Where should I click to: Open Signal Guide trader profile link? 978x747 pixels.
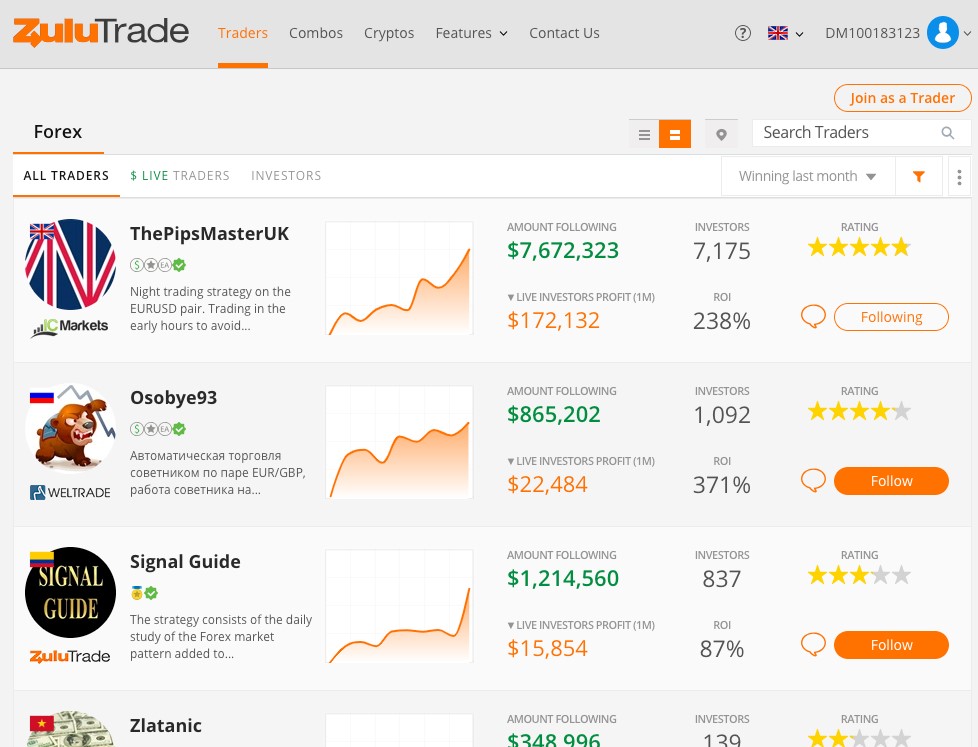(185, 562)
